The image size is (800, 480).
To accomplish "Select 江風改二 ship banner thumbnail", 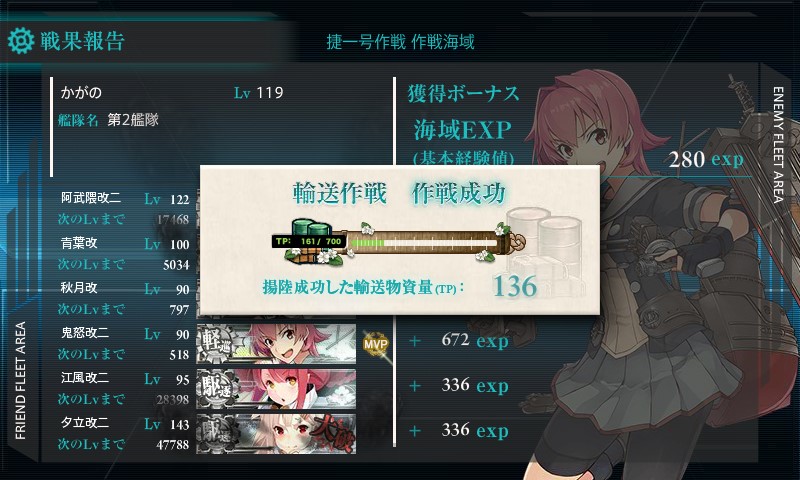I will click(276, 389).
